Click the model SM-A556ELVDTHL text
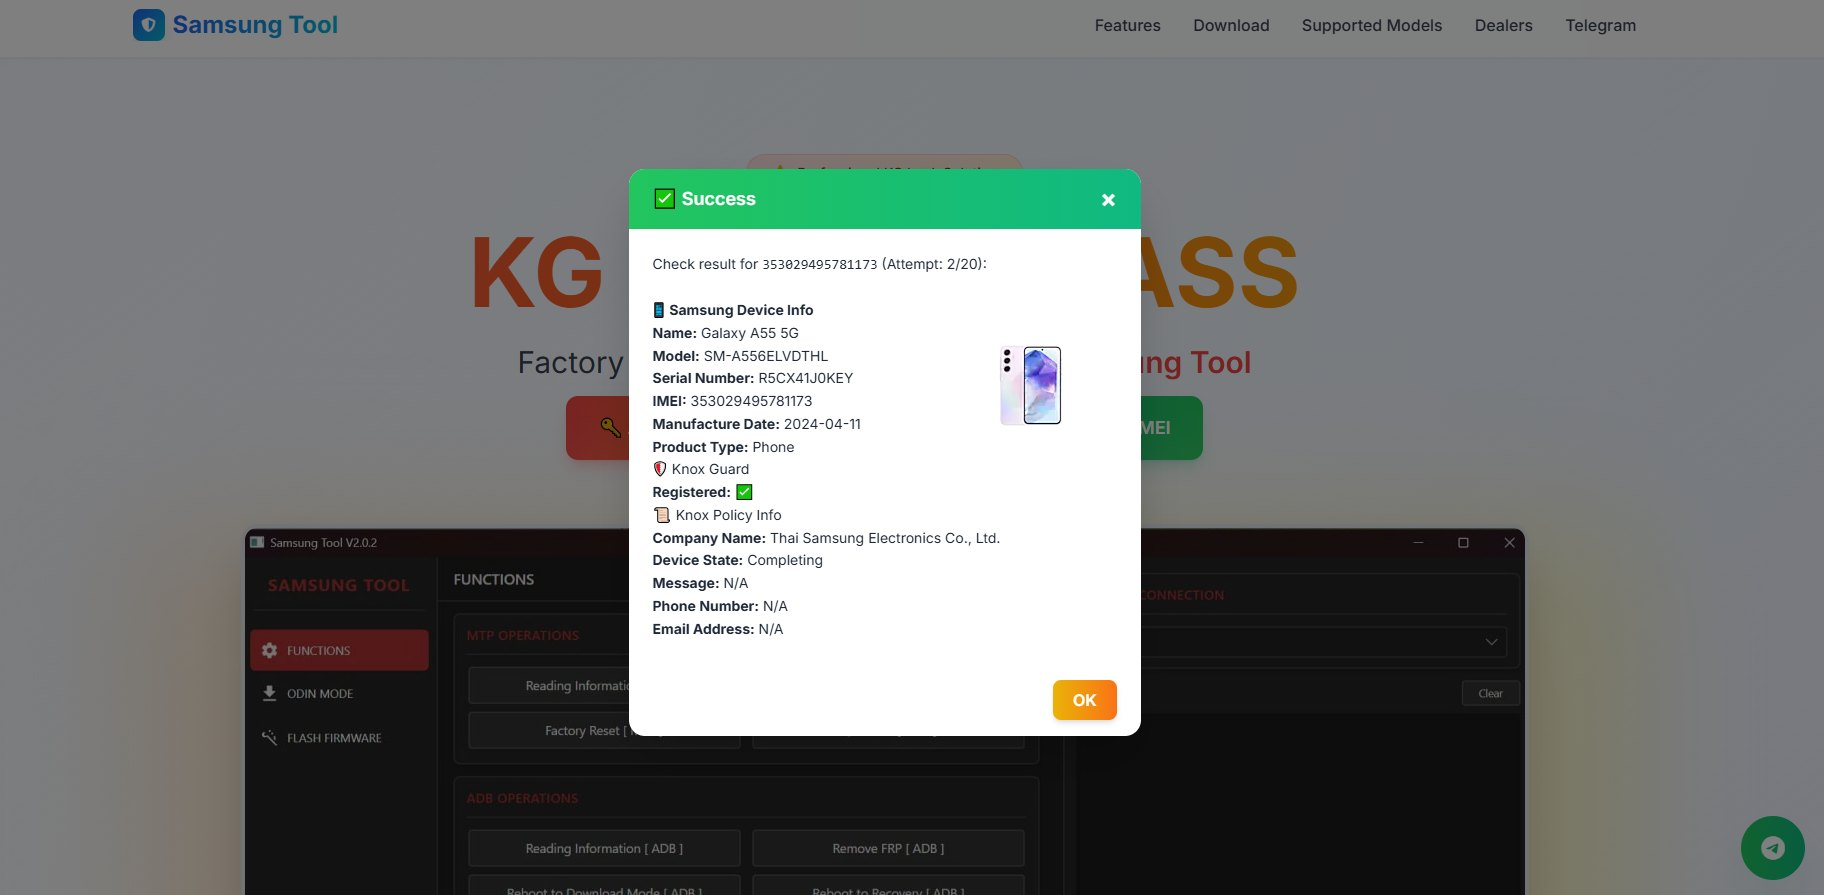Viewport: 1824px width, 895px height. (766, 356)
